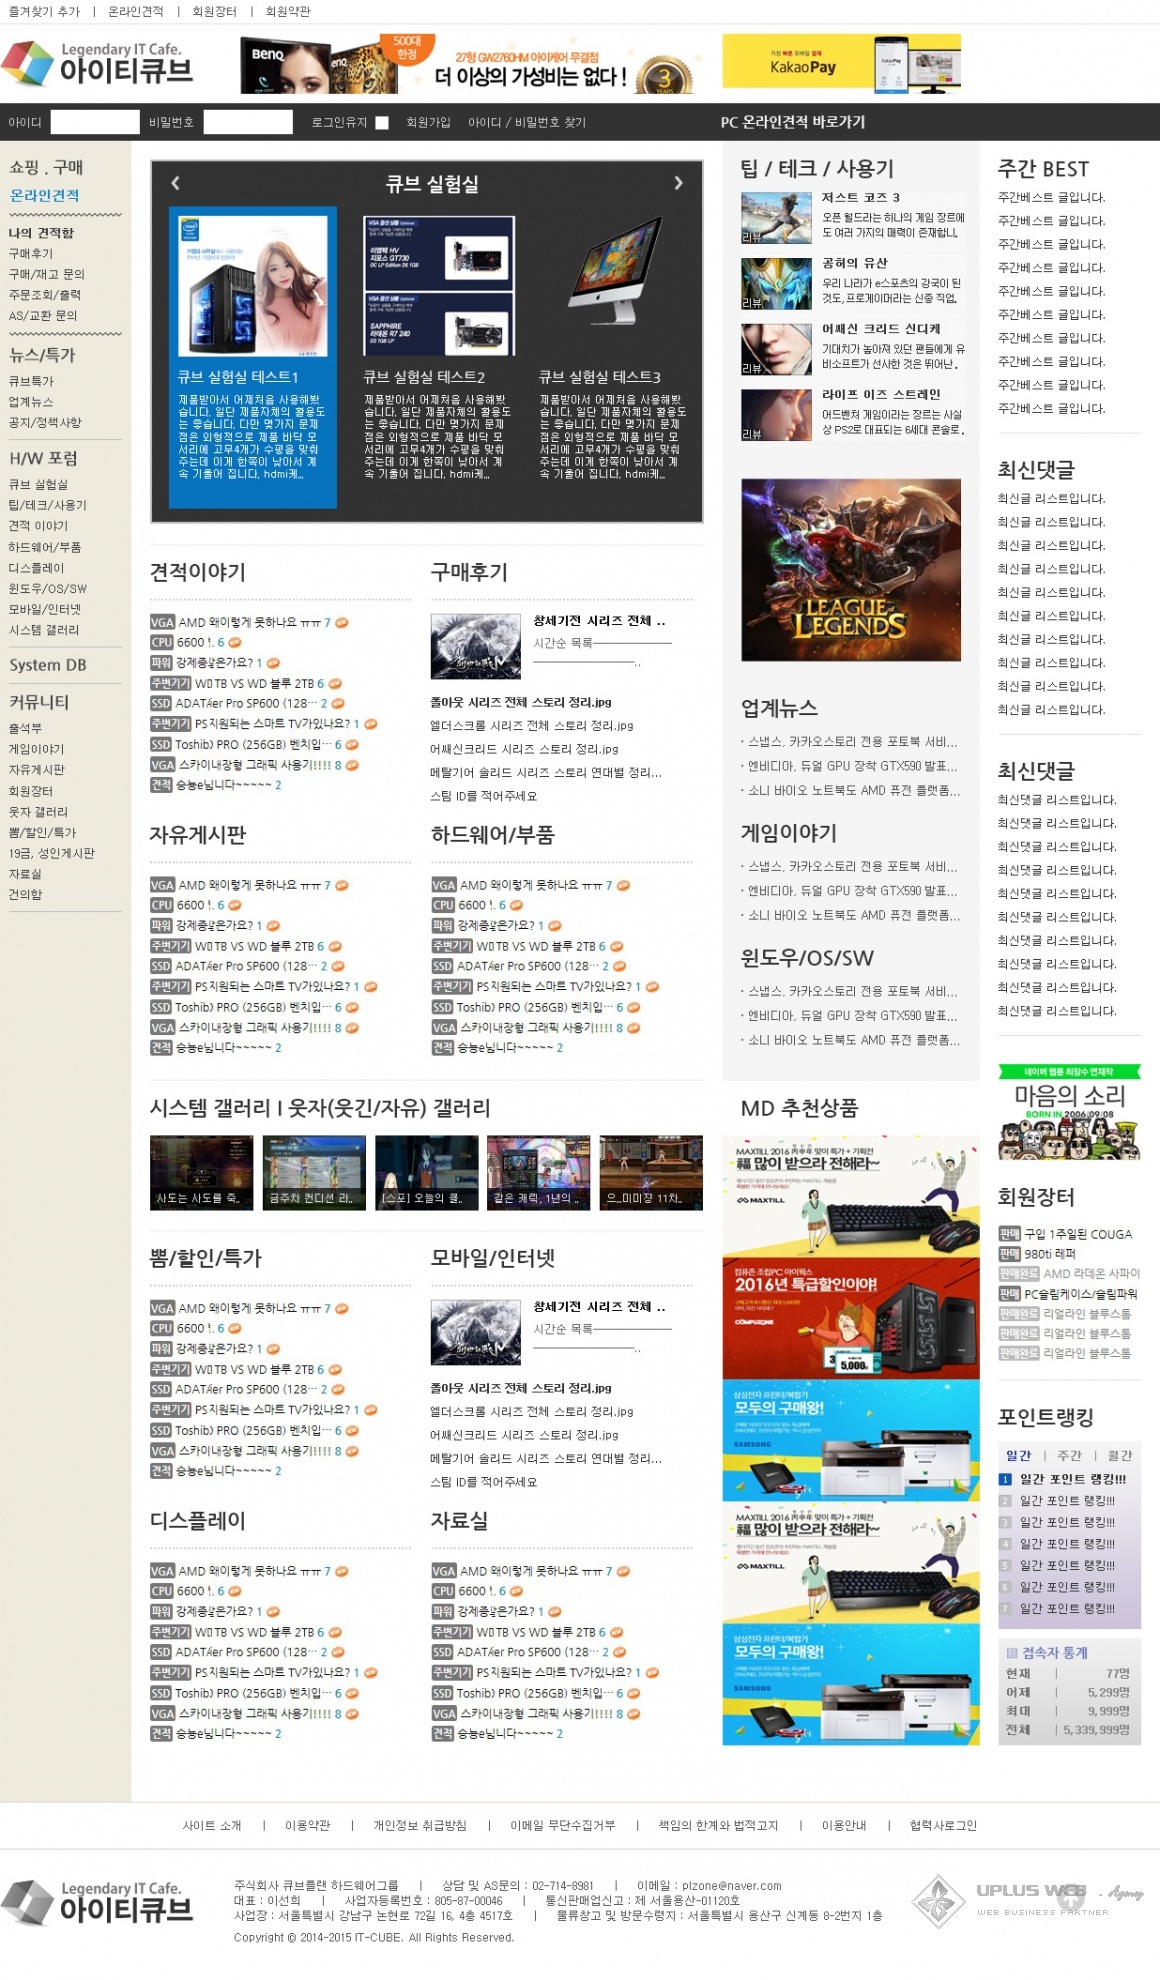The height and width of the screenshot is (1980, 1160).
Task: Click the 접속자 통계 grid icon
Action: point(1011,1653)
